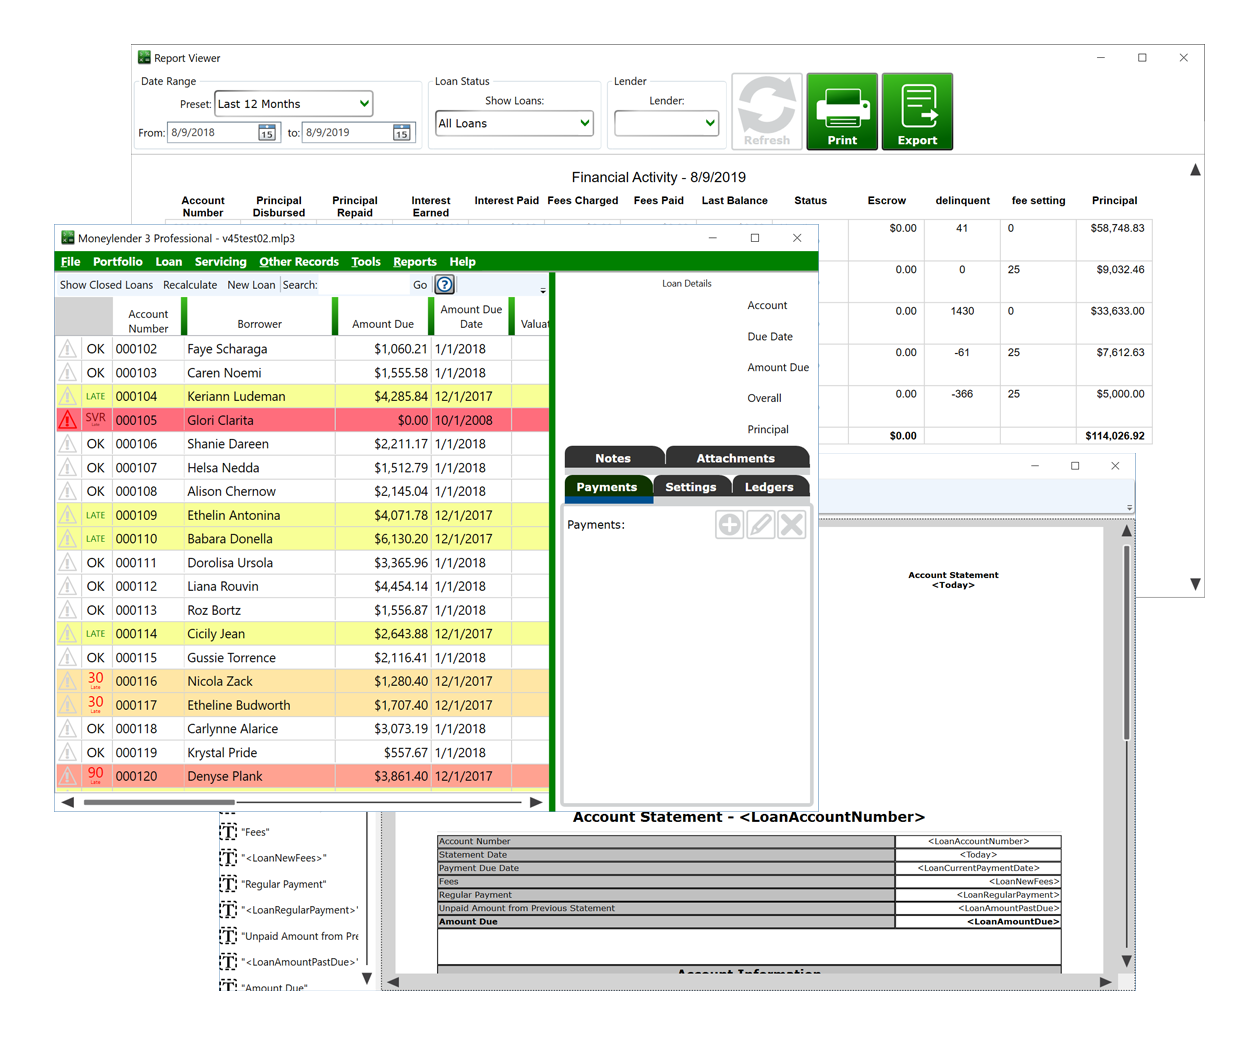Click the 30 late icon for Etheline Budworth
The height and width of the screenshot is (1045, 1256).
[95, 705]
